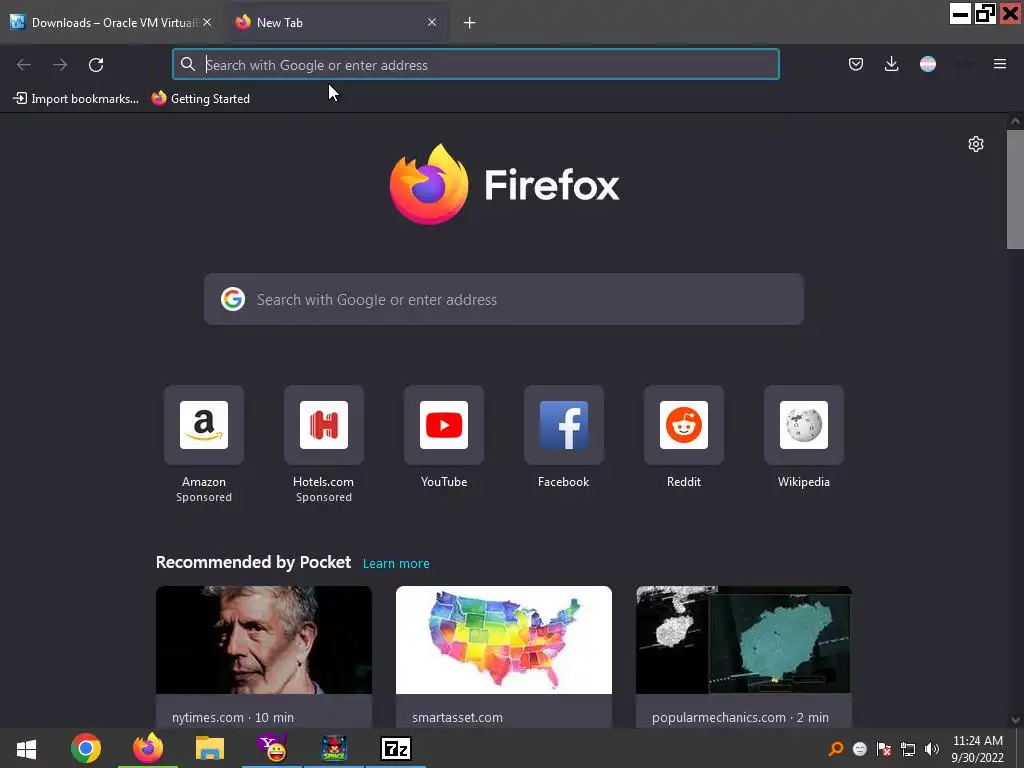Open the network tray icon
The image size is (1024, 768).
(908, 749)
